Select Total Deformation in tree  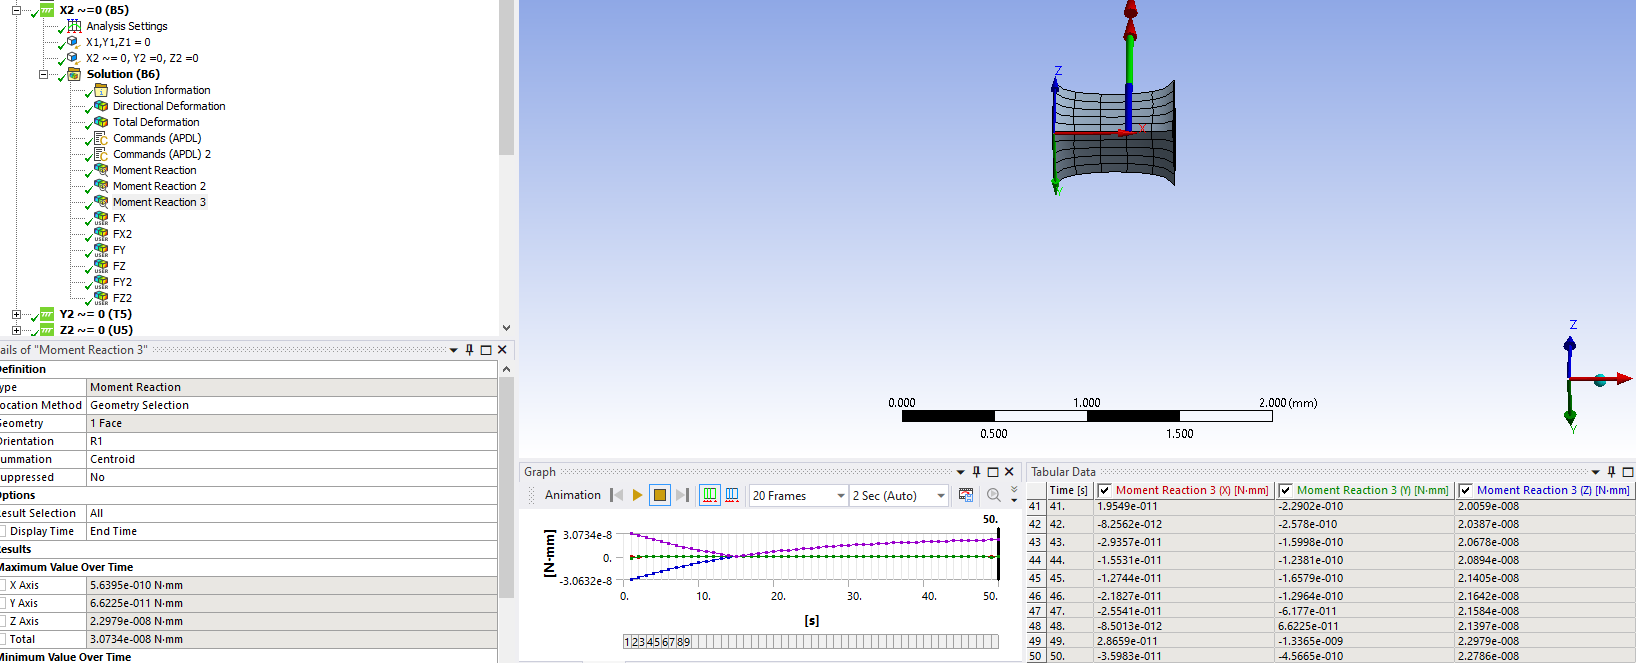pos(156,122)
